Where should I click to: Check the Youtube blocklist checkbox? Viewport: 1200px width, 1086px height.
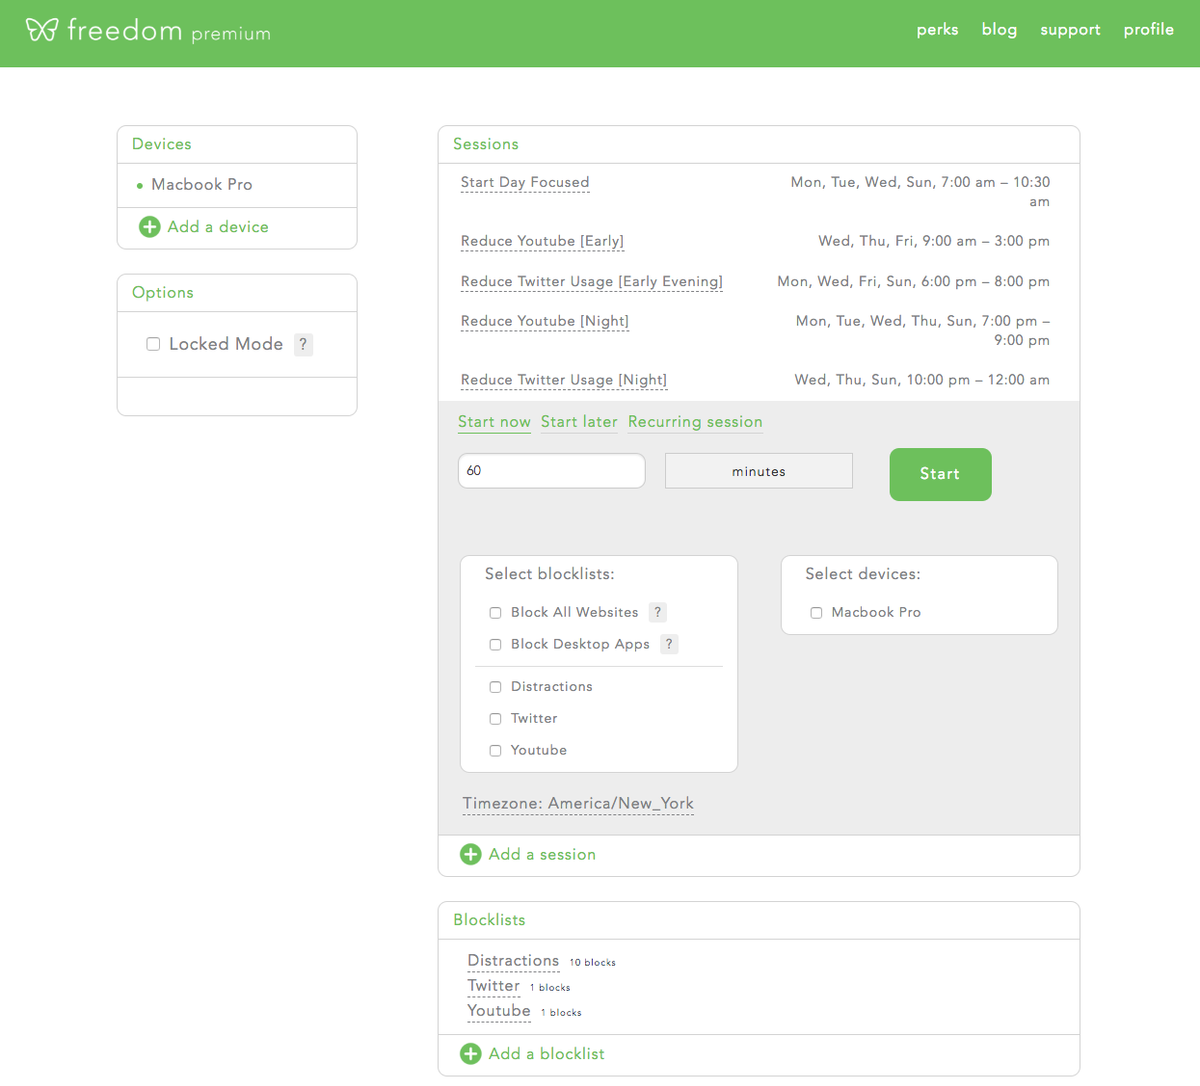[x=495, y=751]
